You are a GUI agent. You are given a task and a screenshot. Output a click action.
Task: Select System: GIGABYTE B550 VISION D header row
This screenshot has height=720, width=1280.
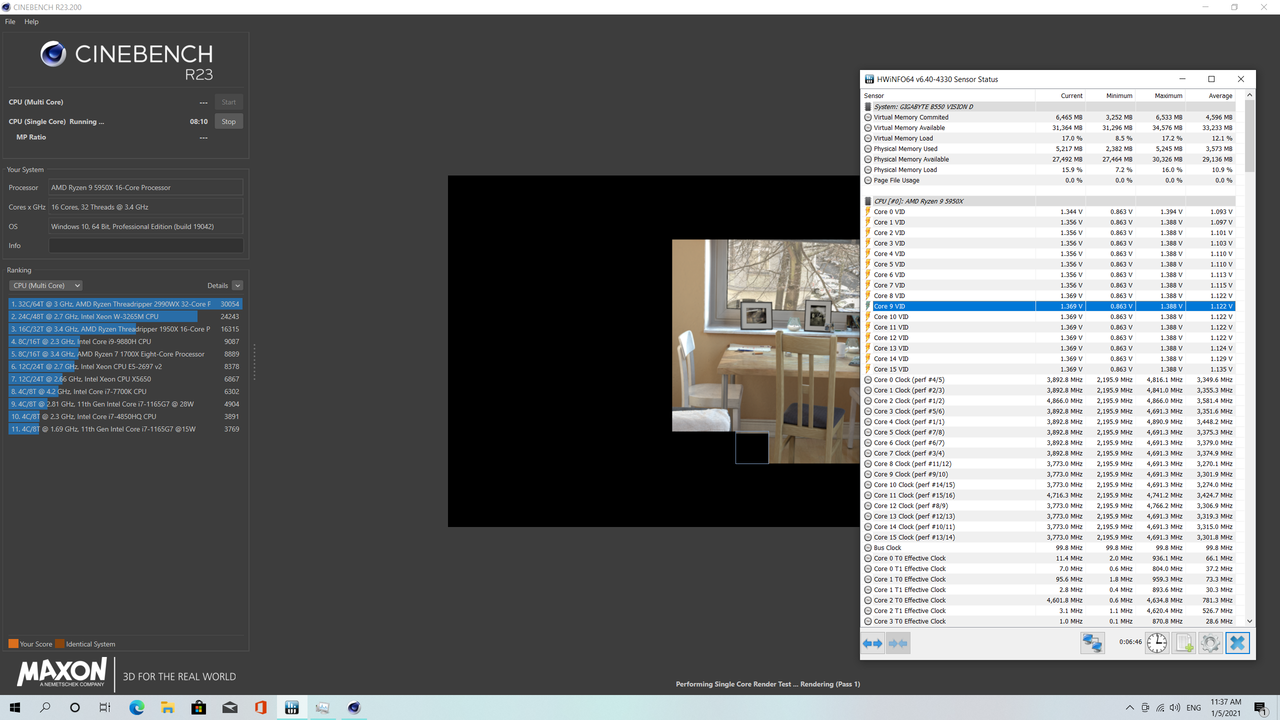point(1049,106)
